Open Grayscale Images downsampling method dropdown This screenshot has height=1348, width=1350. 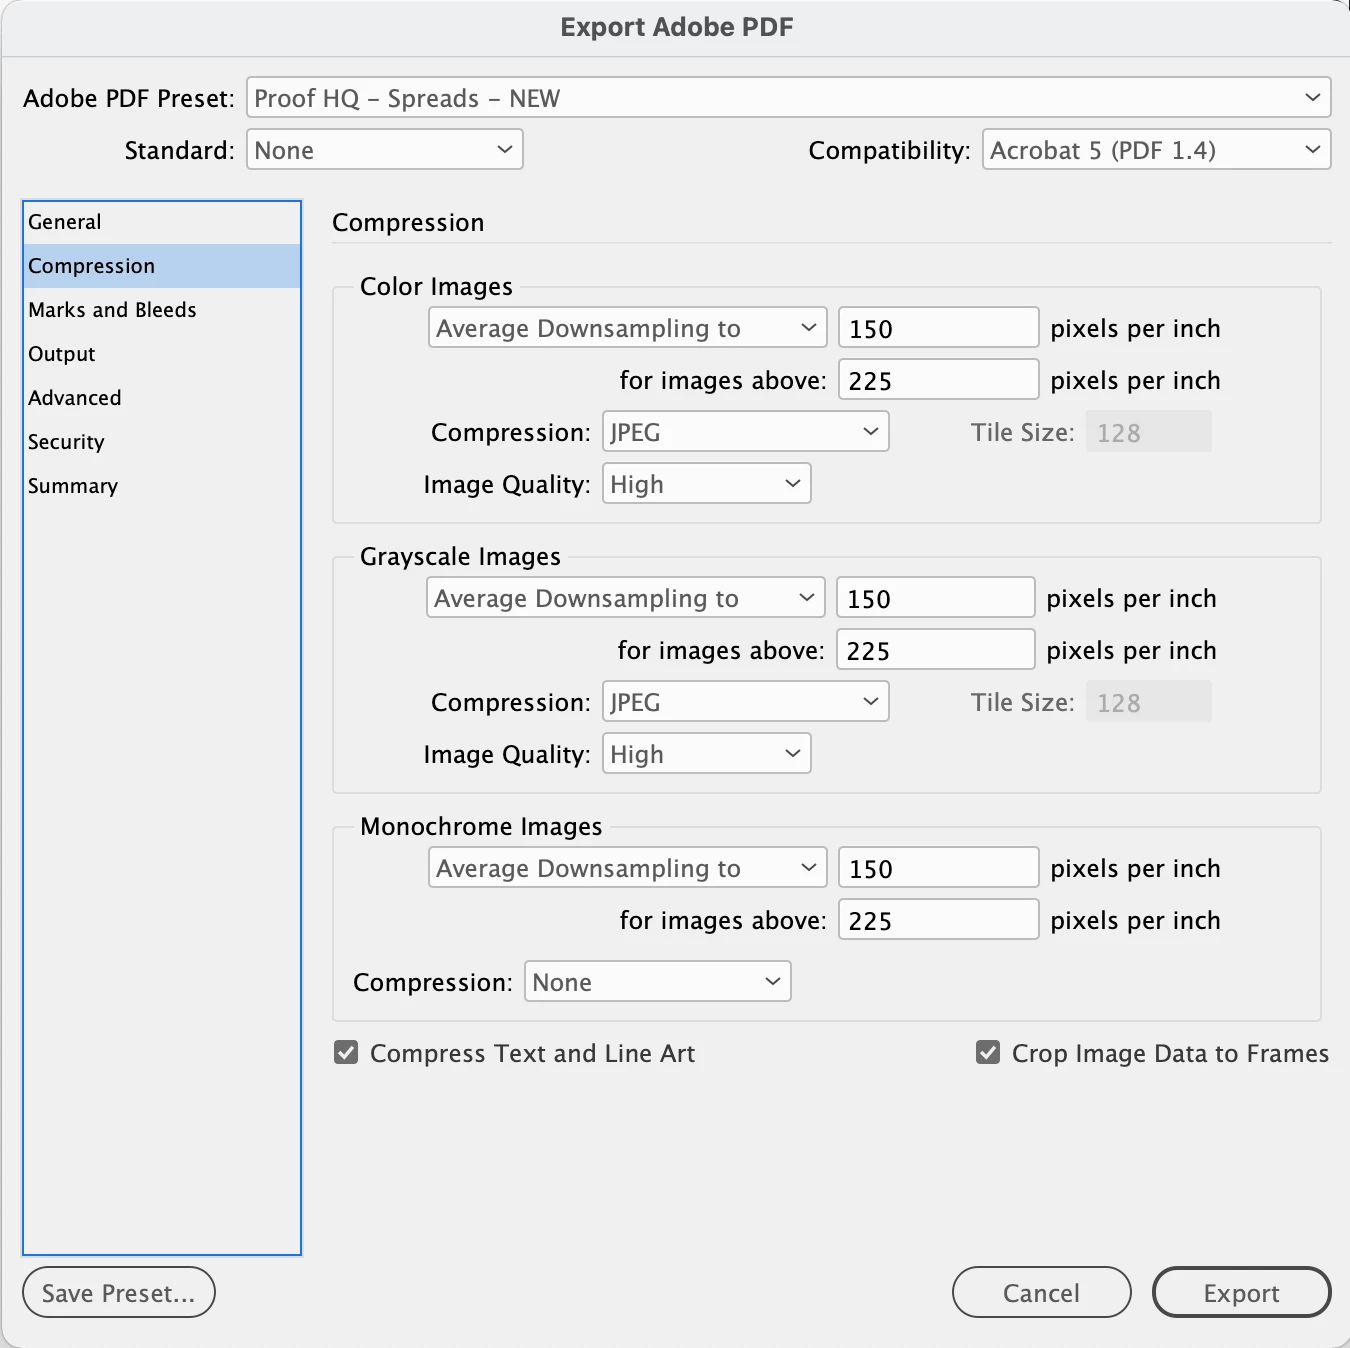tap(626, 598)
